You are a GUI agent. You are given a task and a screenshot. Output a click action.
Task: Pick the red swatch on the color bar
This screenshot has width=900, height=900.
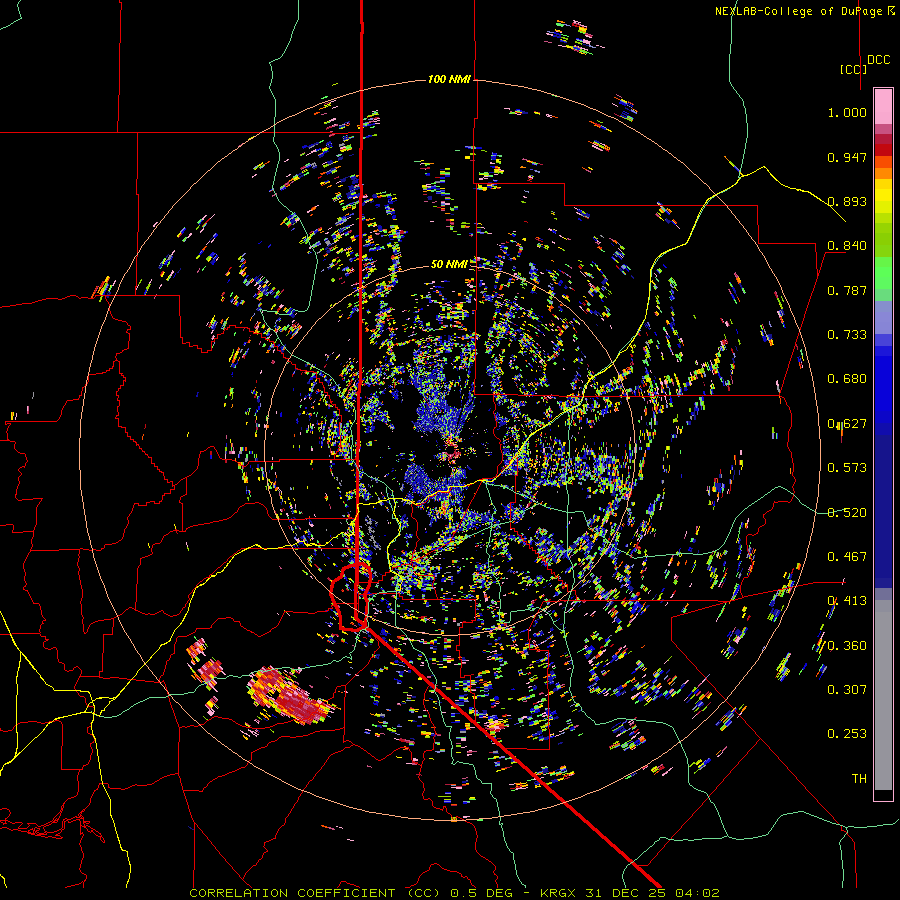[883, 149]
